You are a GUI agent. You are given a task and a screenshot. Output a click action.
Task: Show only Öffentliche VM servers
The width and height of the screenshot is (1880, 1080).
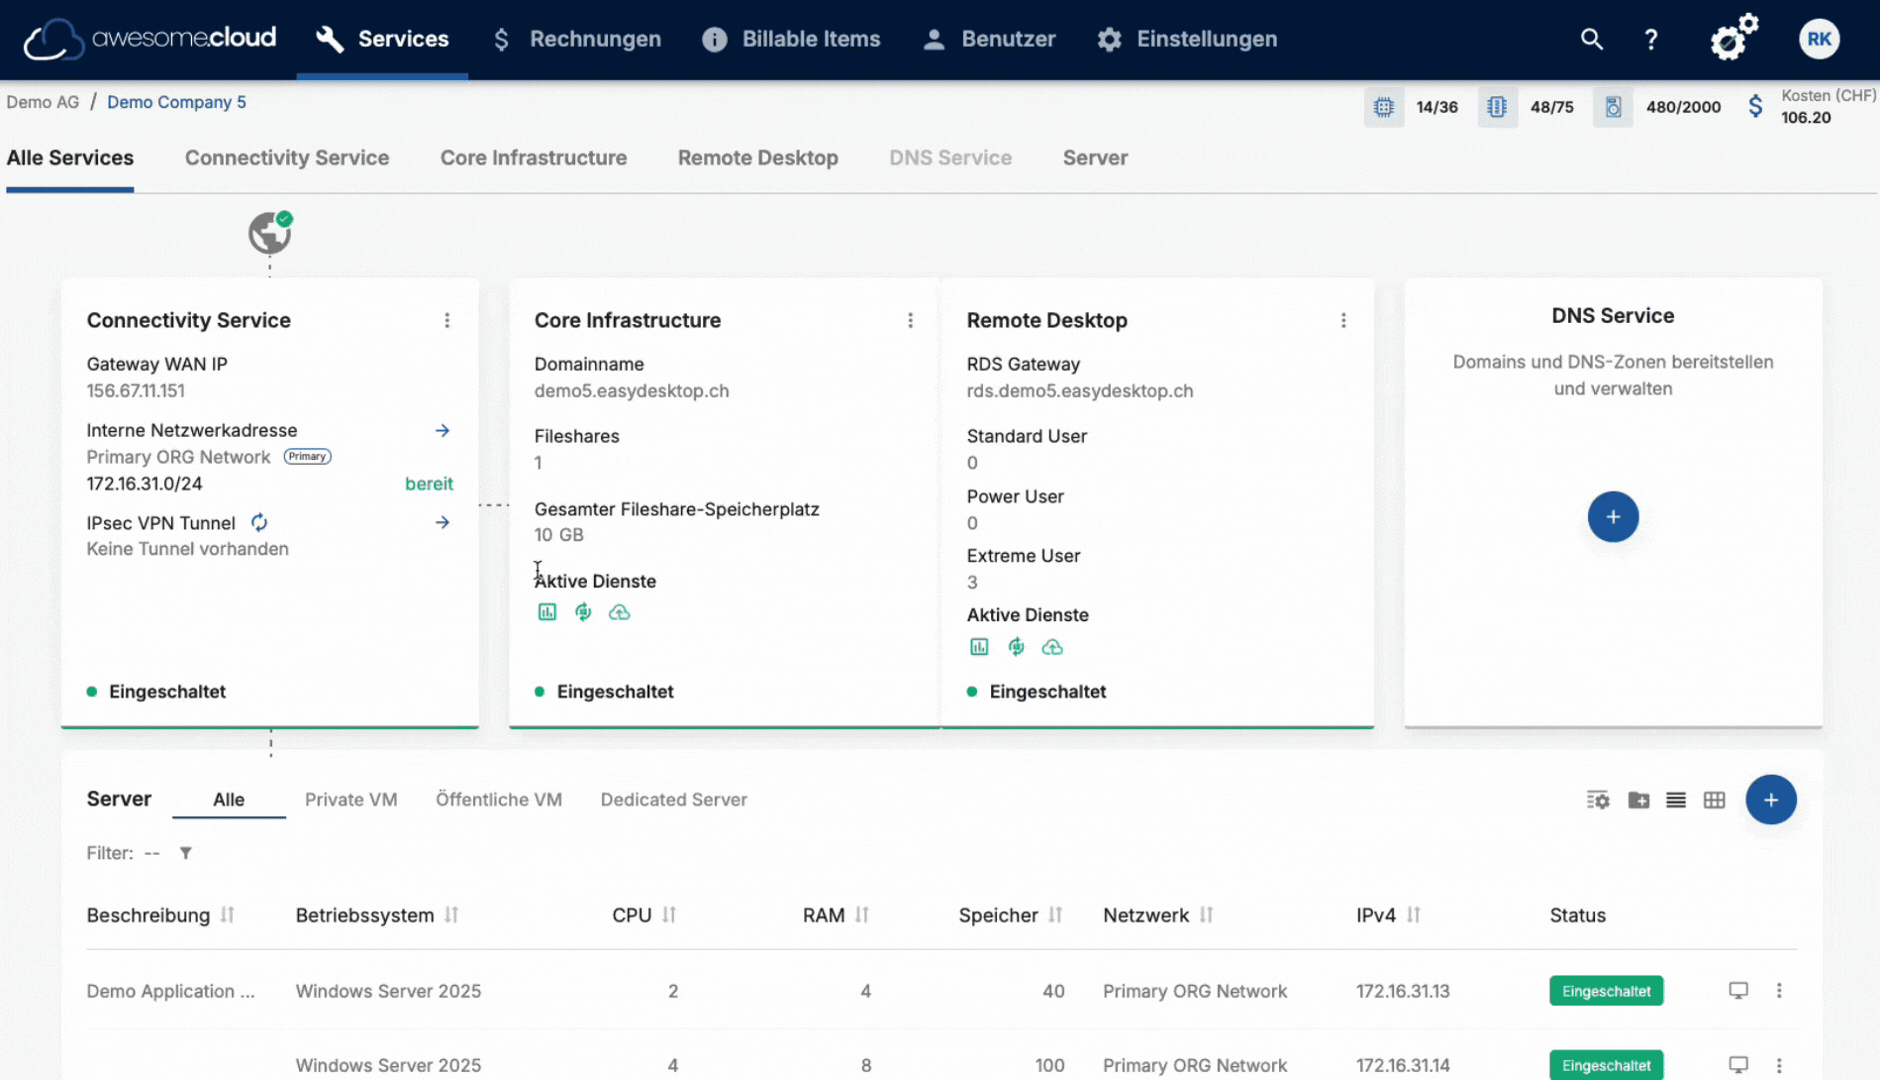point(498,799)
